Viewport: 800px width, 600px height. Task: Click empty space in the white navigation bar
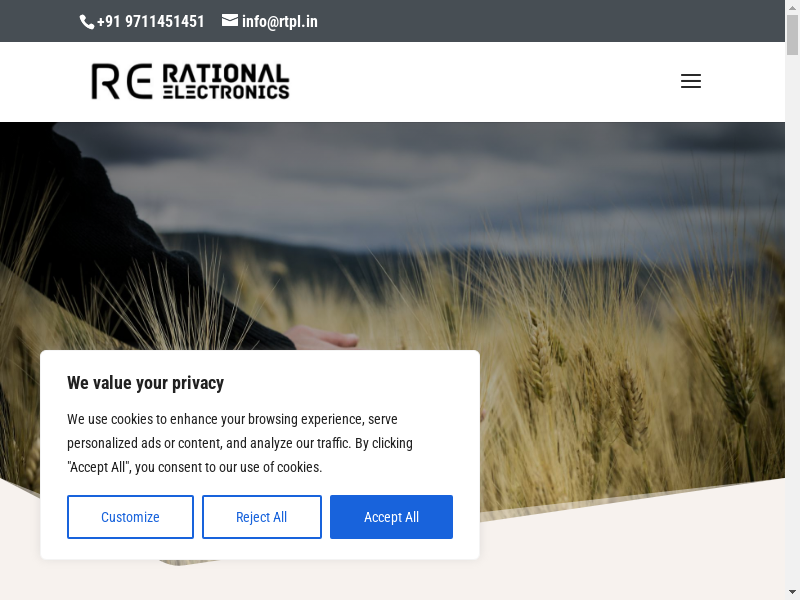480,82
